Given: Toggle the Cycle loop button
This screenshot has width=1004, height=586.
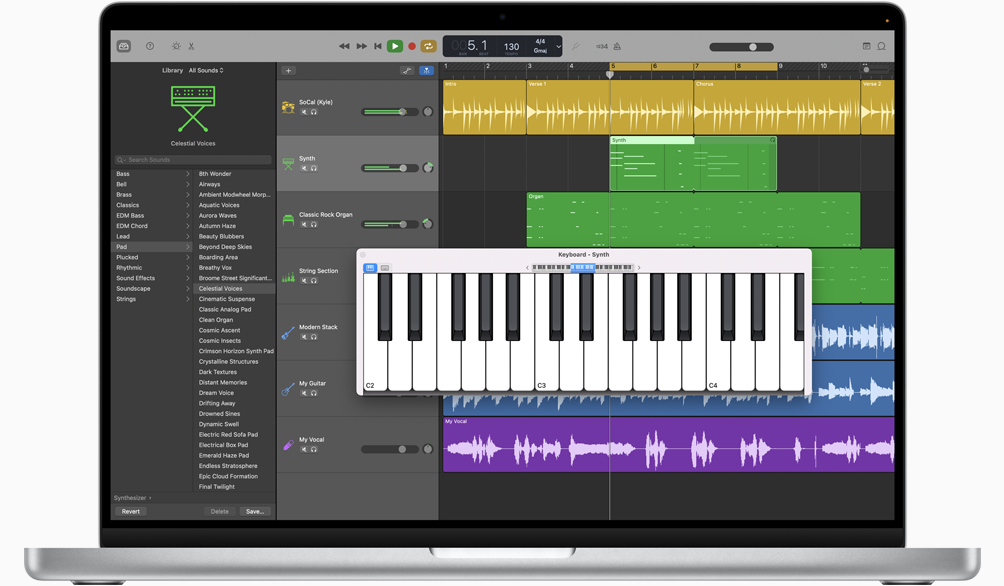Looking at the screenshot, I should pos(428,46).
